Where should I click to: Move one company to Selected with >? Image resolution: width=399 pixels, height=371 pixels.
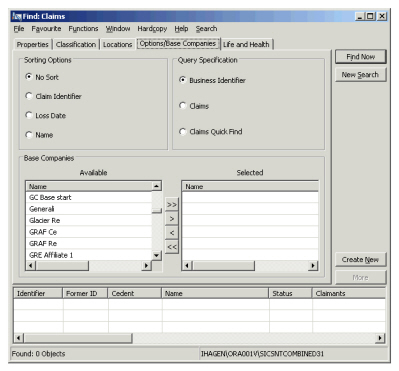[172, 219]
